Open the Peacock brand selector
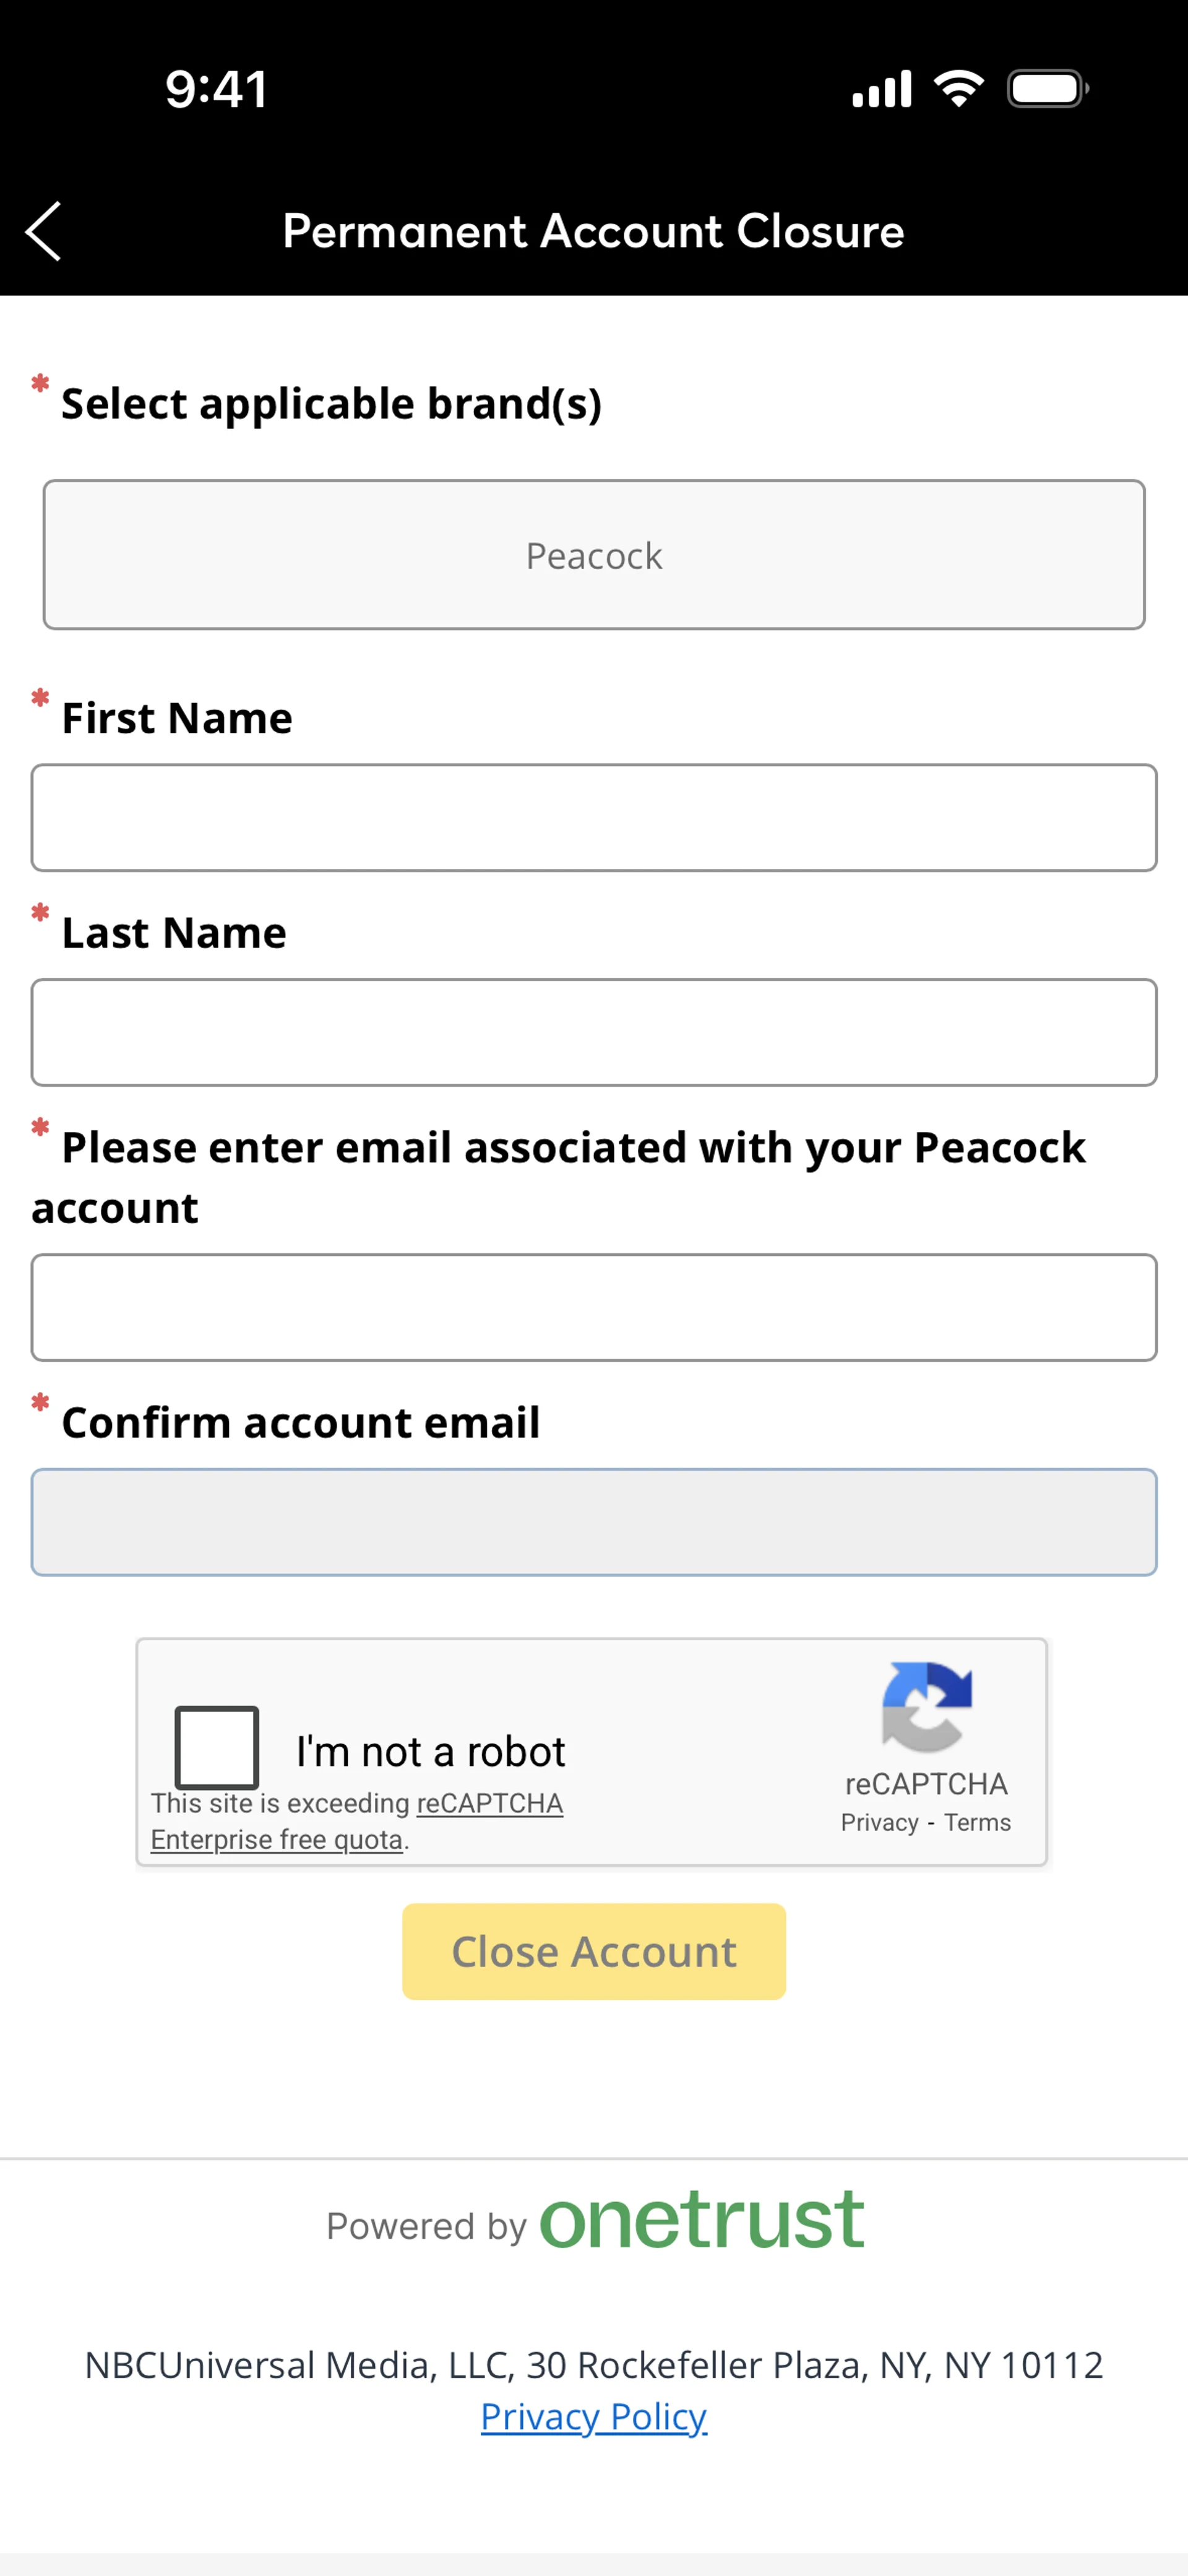1188x2576 pixels. 594,555
